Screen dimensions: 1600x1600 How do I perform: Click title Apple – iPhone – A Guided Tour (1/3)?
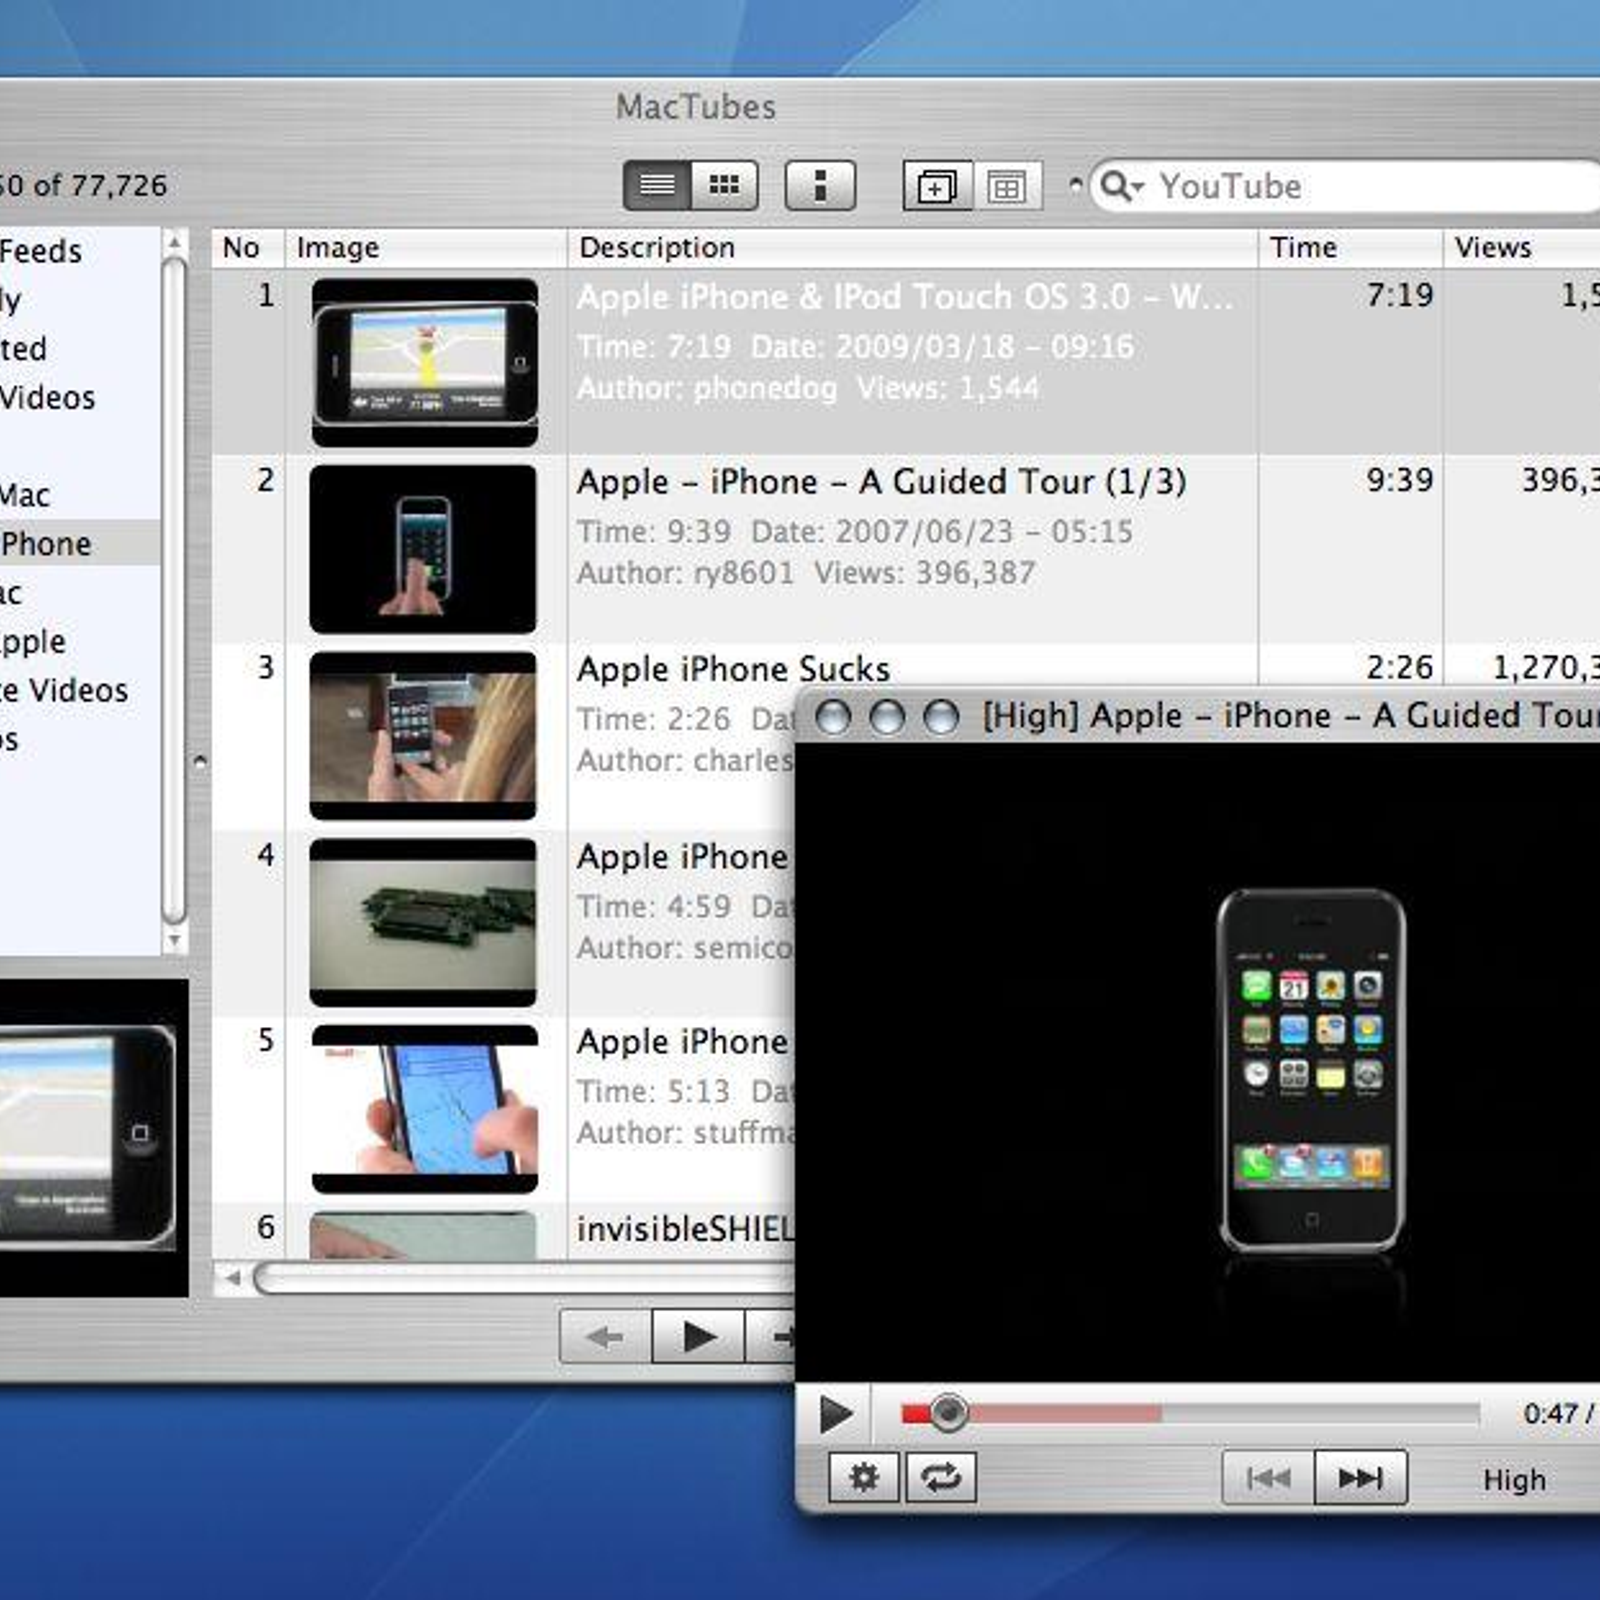(x=881, y=482)
